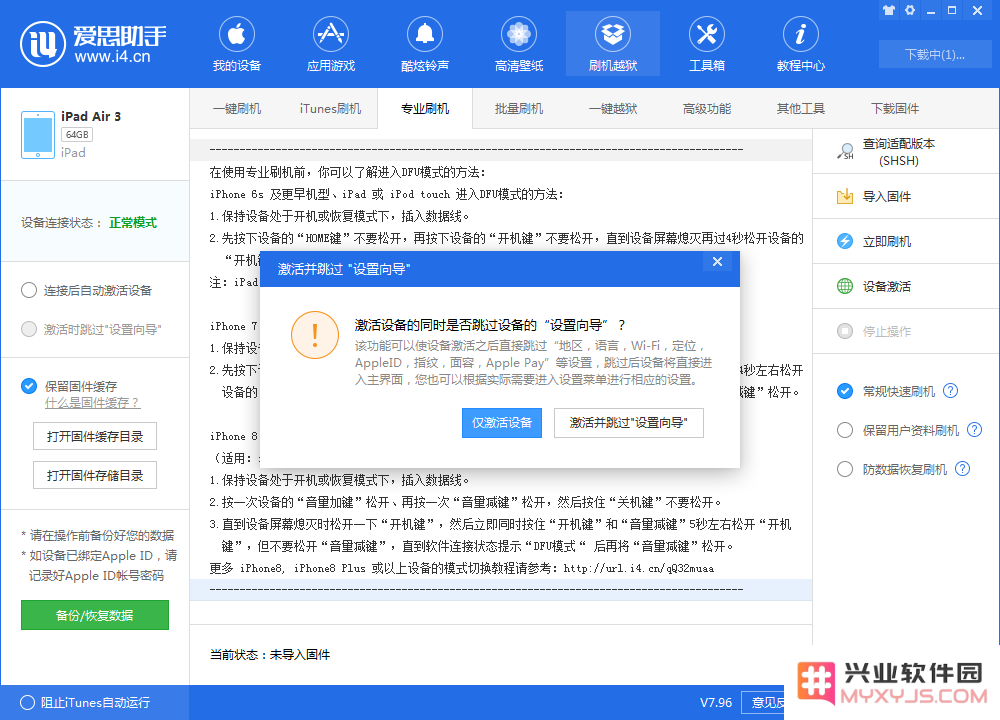
Task: Click 导入固件 import firmware icon
Action: (845, 196)
